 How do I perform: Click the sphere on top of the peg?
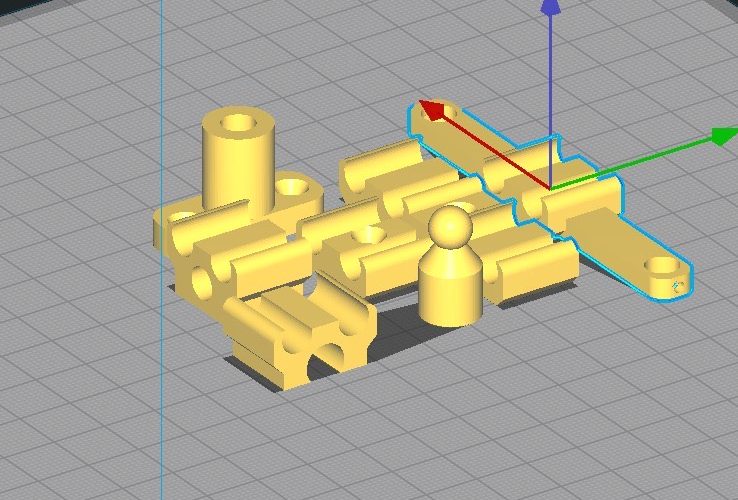pyautogui.click(x=451, y=227)
